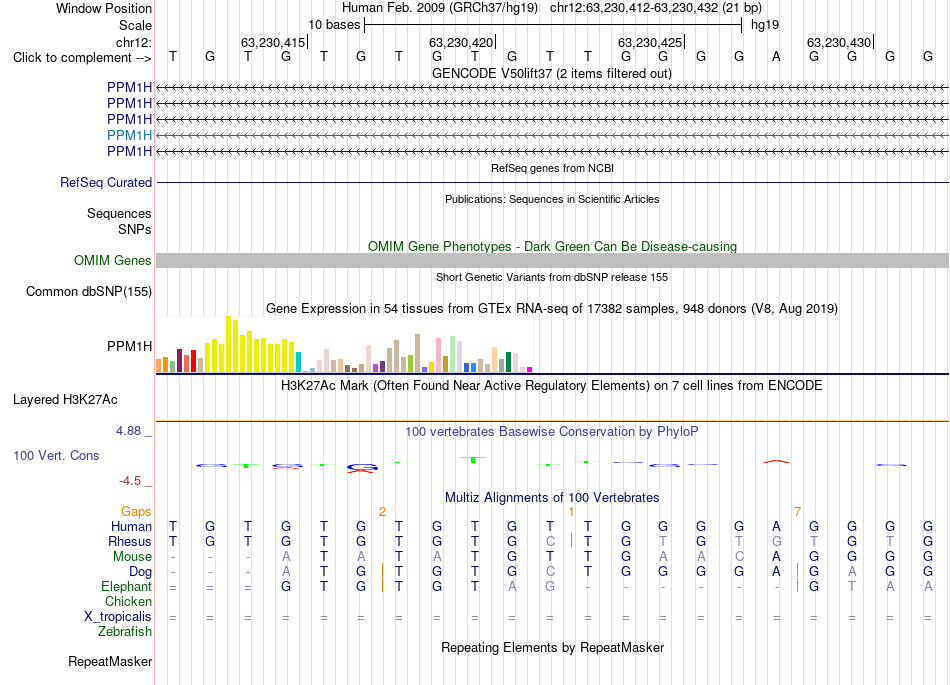Screen dimensions: 950x685
Task: Click the Layered H3K27Ac label
Action: pos(65,400)
